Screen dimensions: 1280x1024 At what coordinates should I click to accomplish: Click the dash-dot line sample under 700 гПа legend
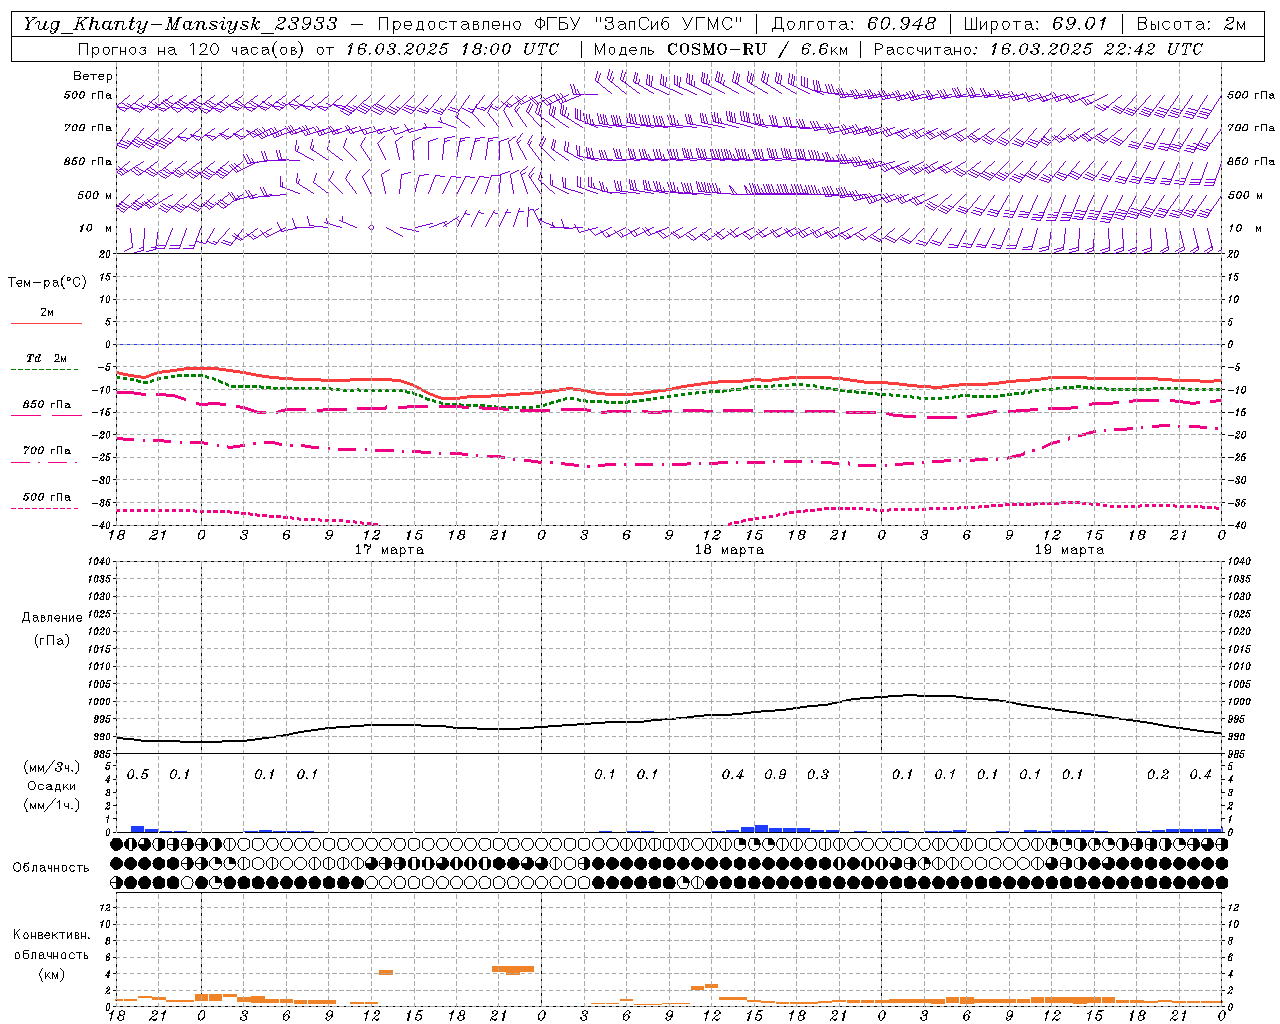pos(46,462)
